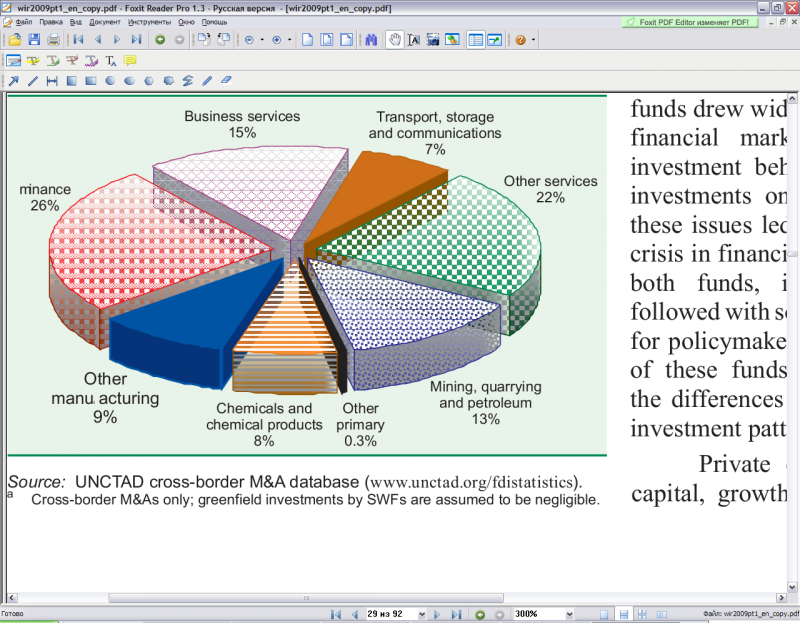Viewport: 800px width, 623px height.
Task: Open the 300% zoom level dropdown
Action: 570,614
